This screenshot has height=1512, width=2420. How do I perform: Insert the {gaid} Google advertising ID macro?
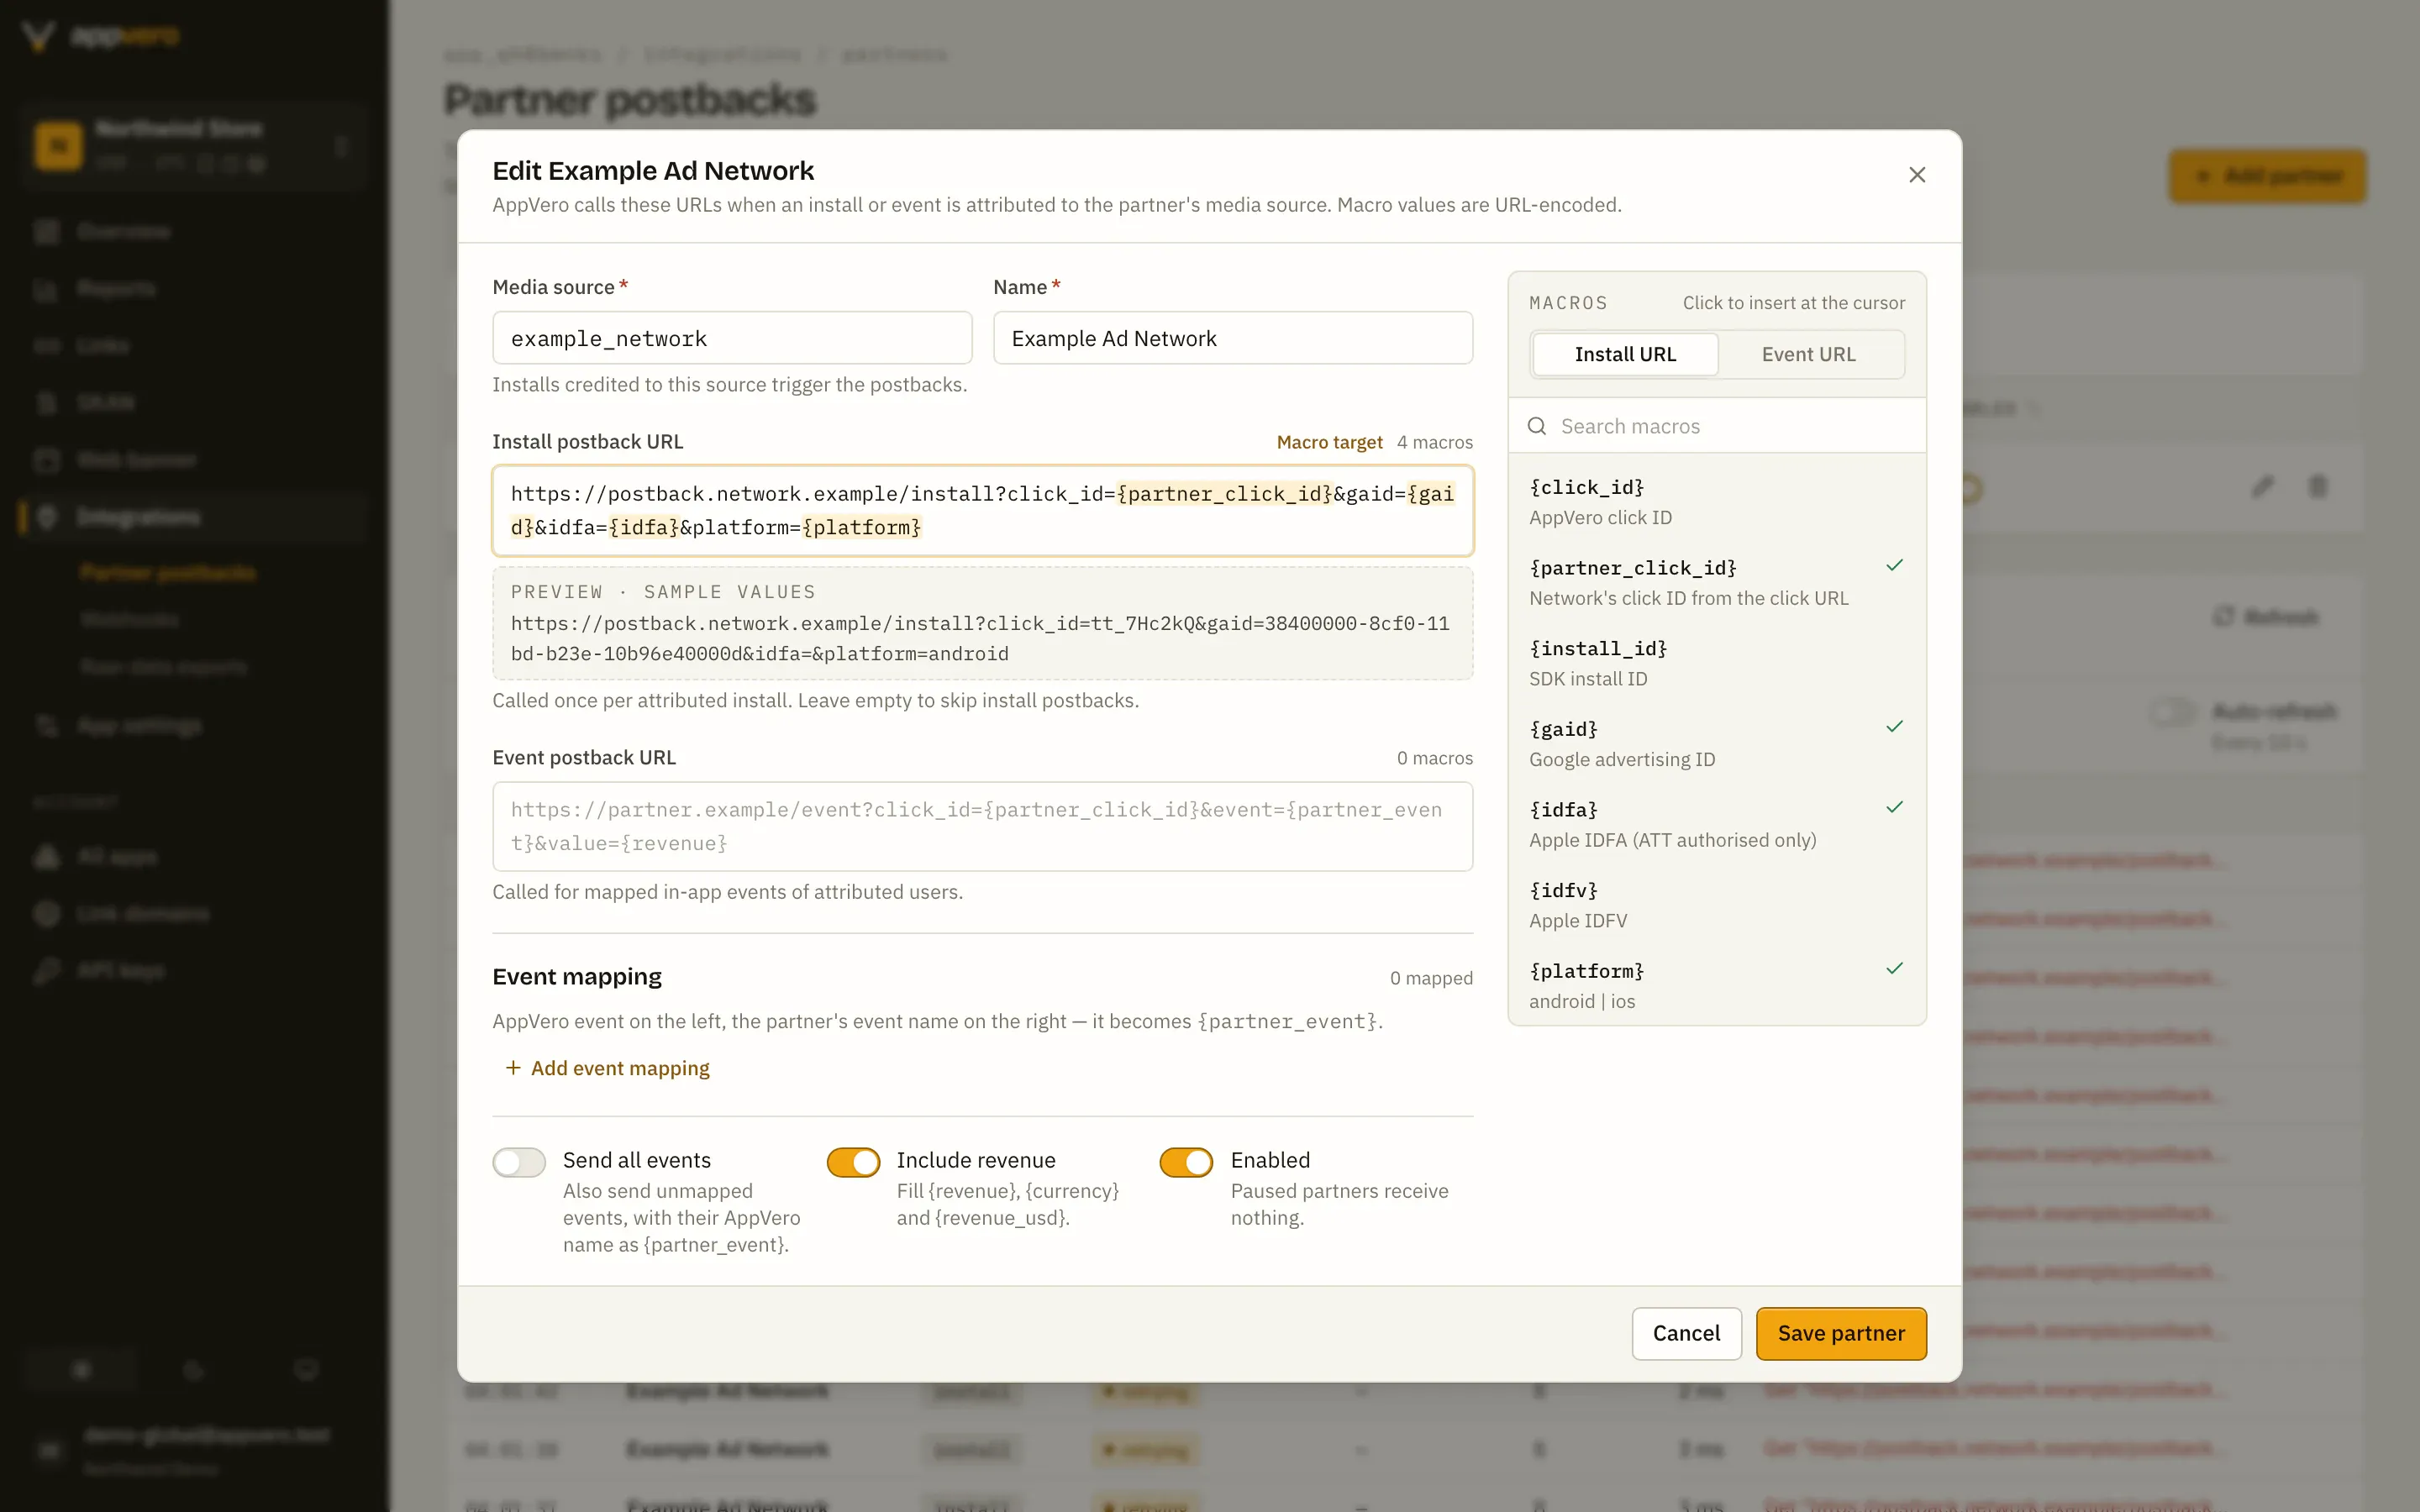tap(1717, 744)
